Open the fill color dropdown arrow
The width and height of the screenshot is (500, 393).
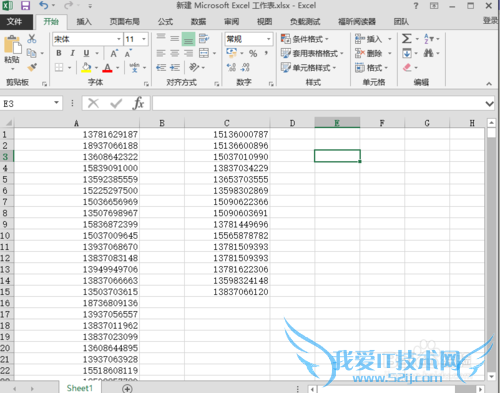coord(96,68)
